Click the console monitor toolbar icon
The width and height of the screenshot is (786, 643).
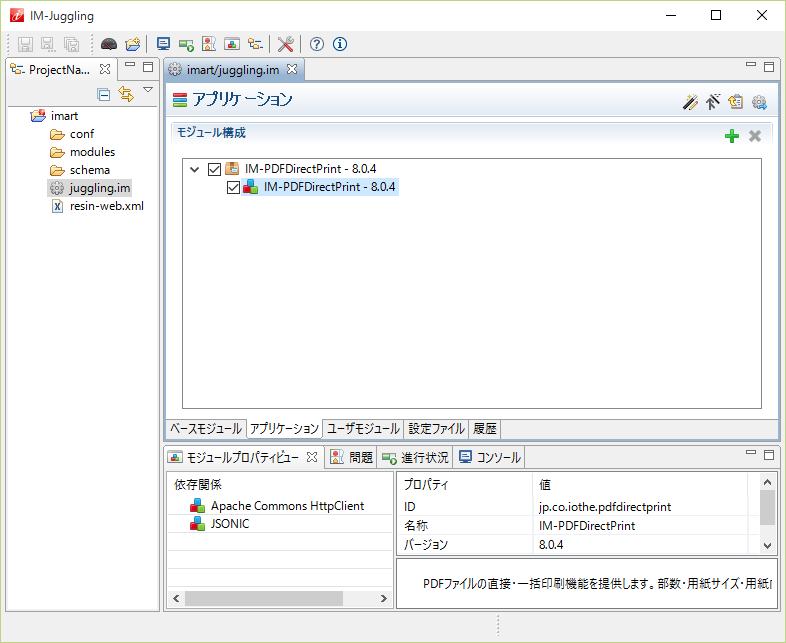coord(163,44)
